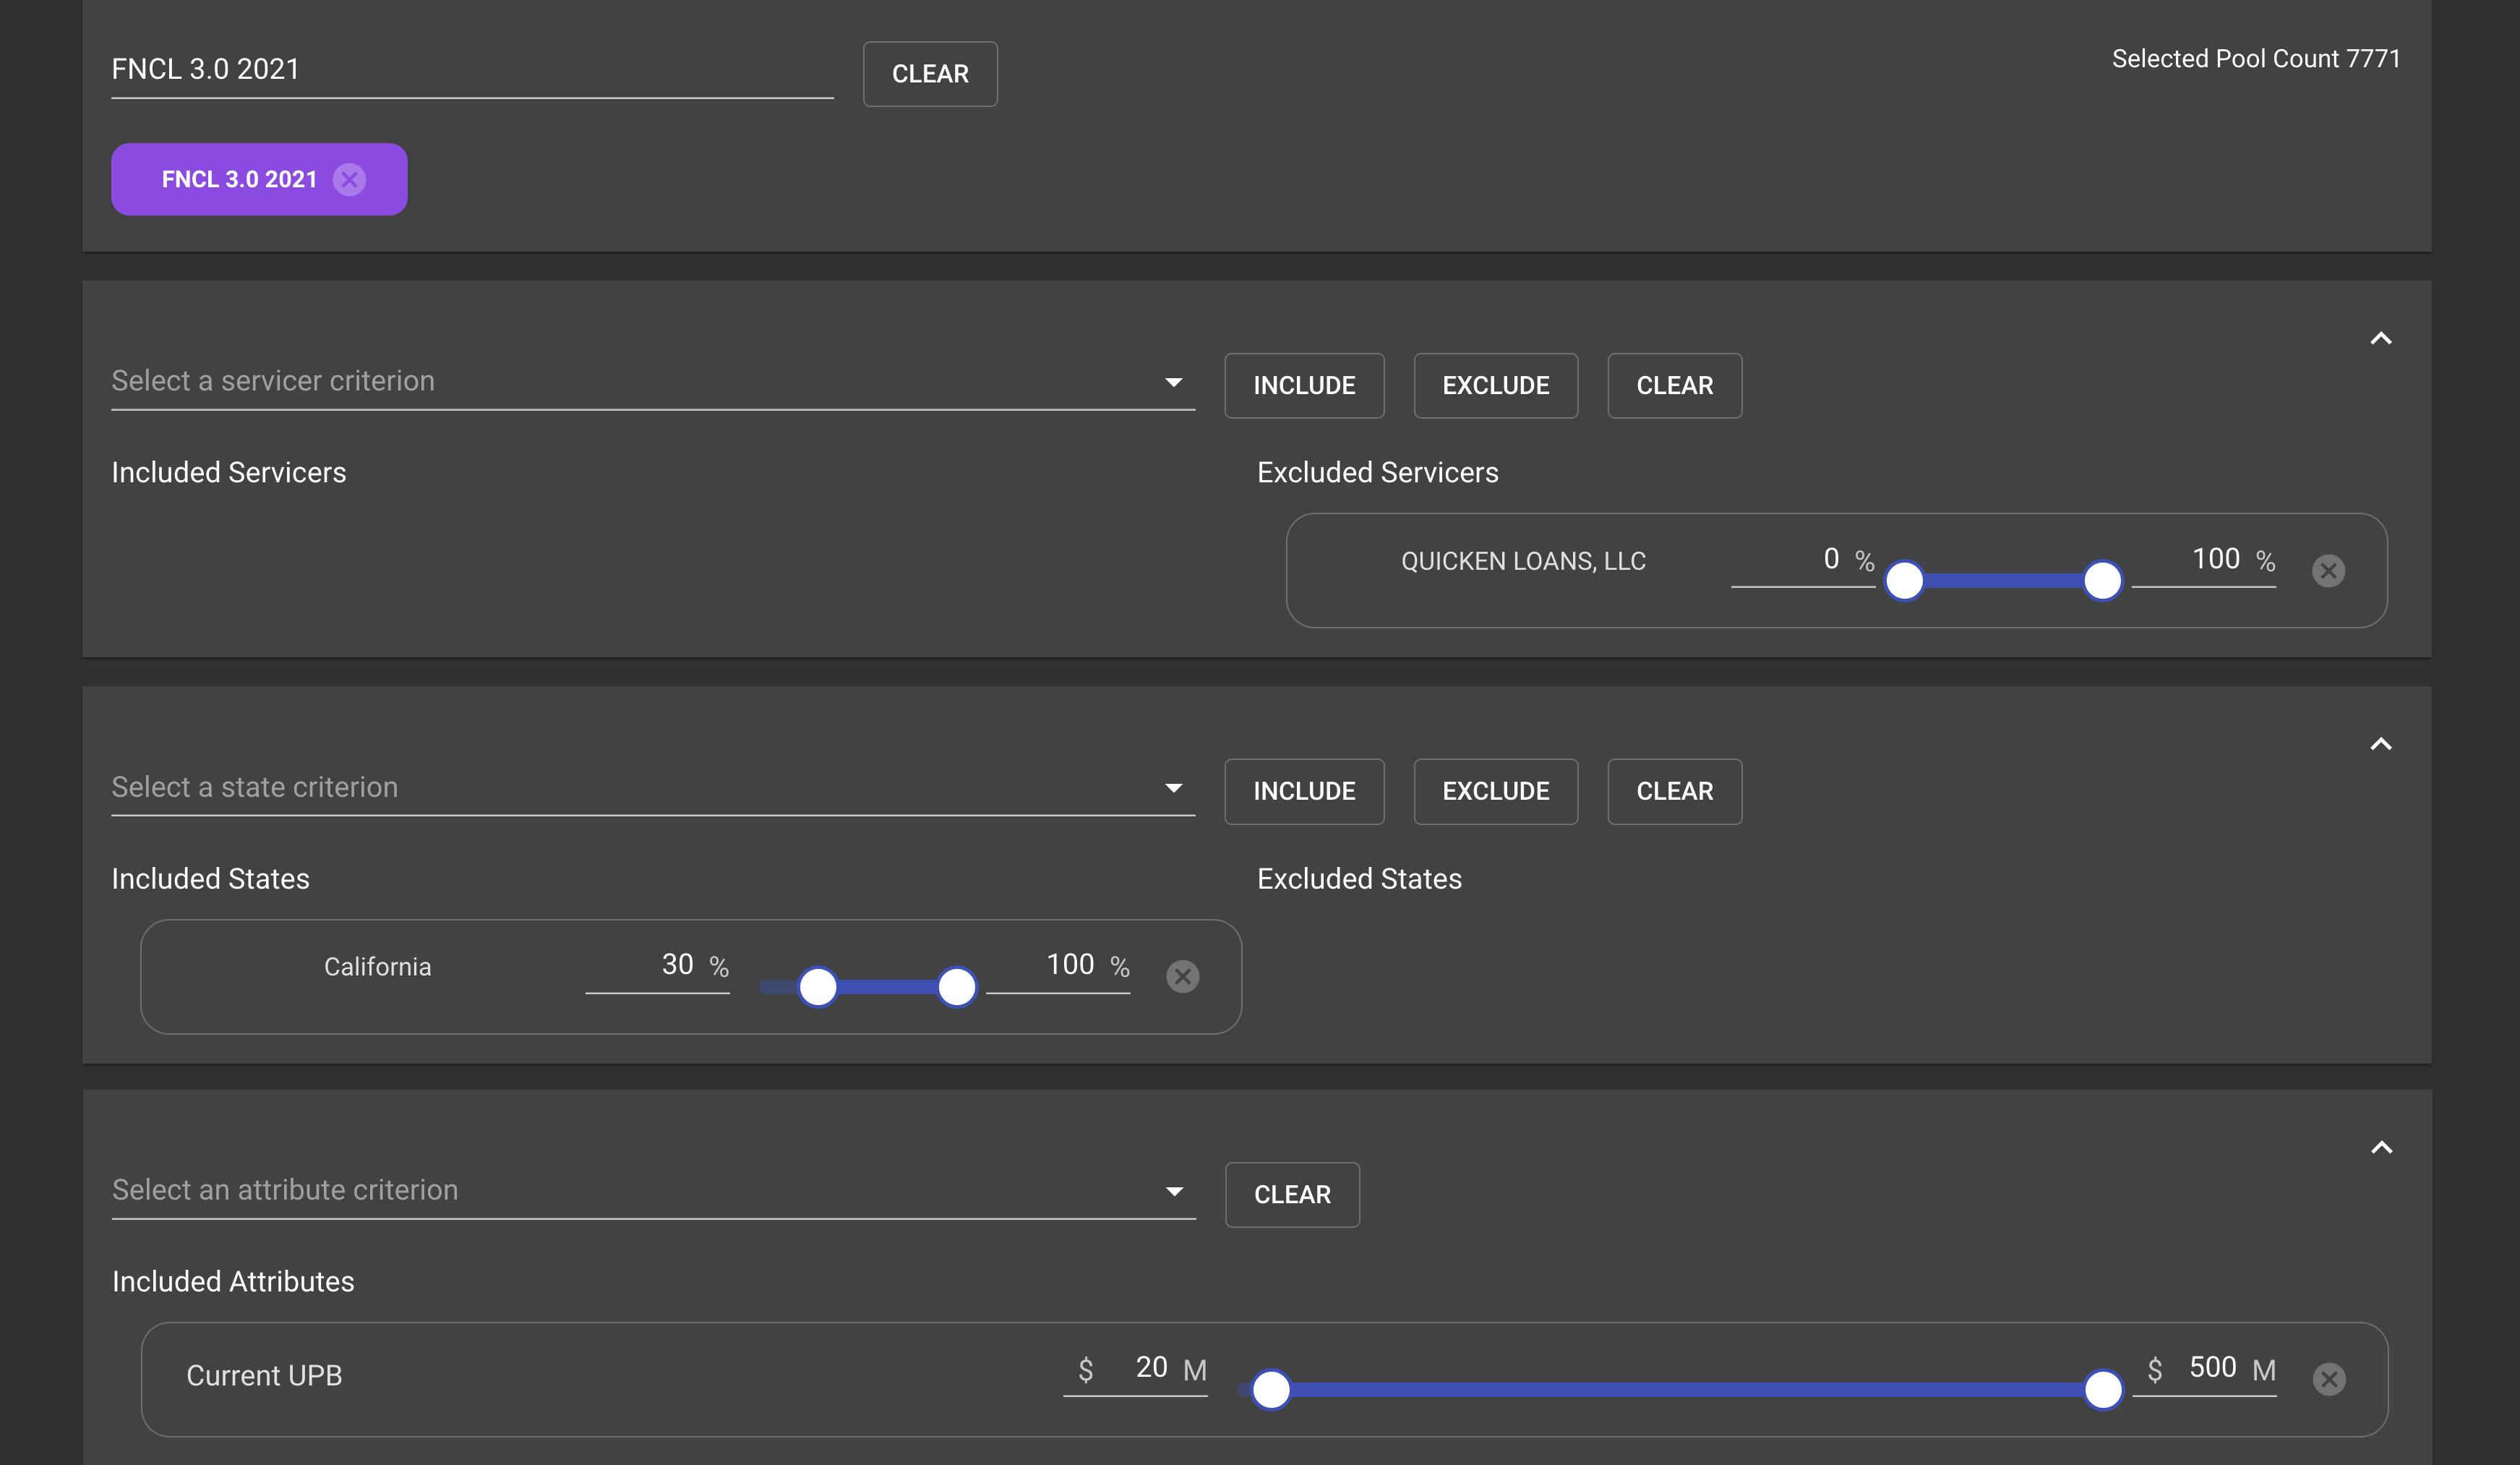The image size is (2520, 1465).
Task: Clear the state criteria
Action: (x=1674, y=791)
